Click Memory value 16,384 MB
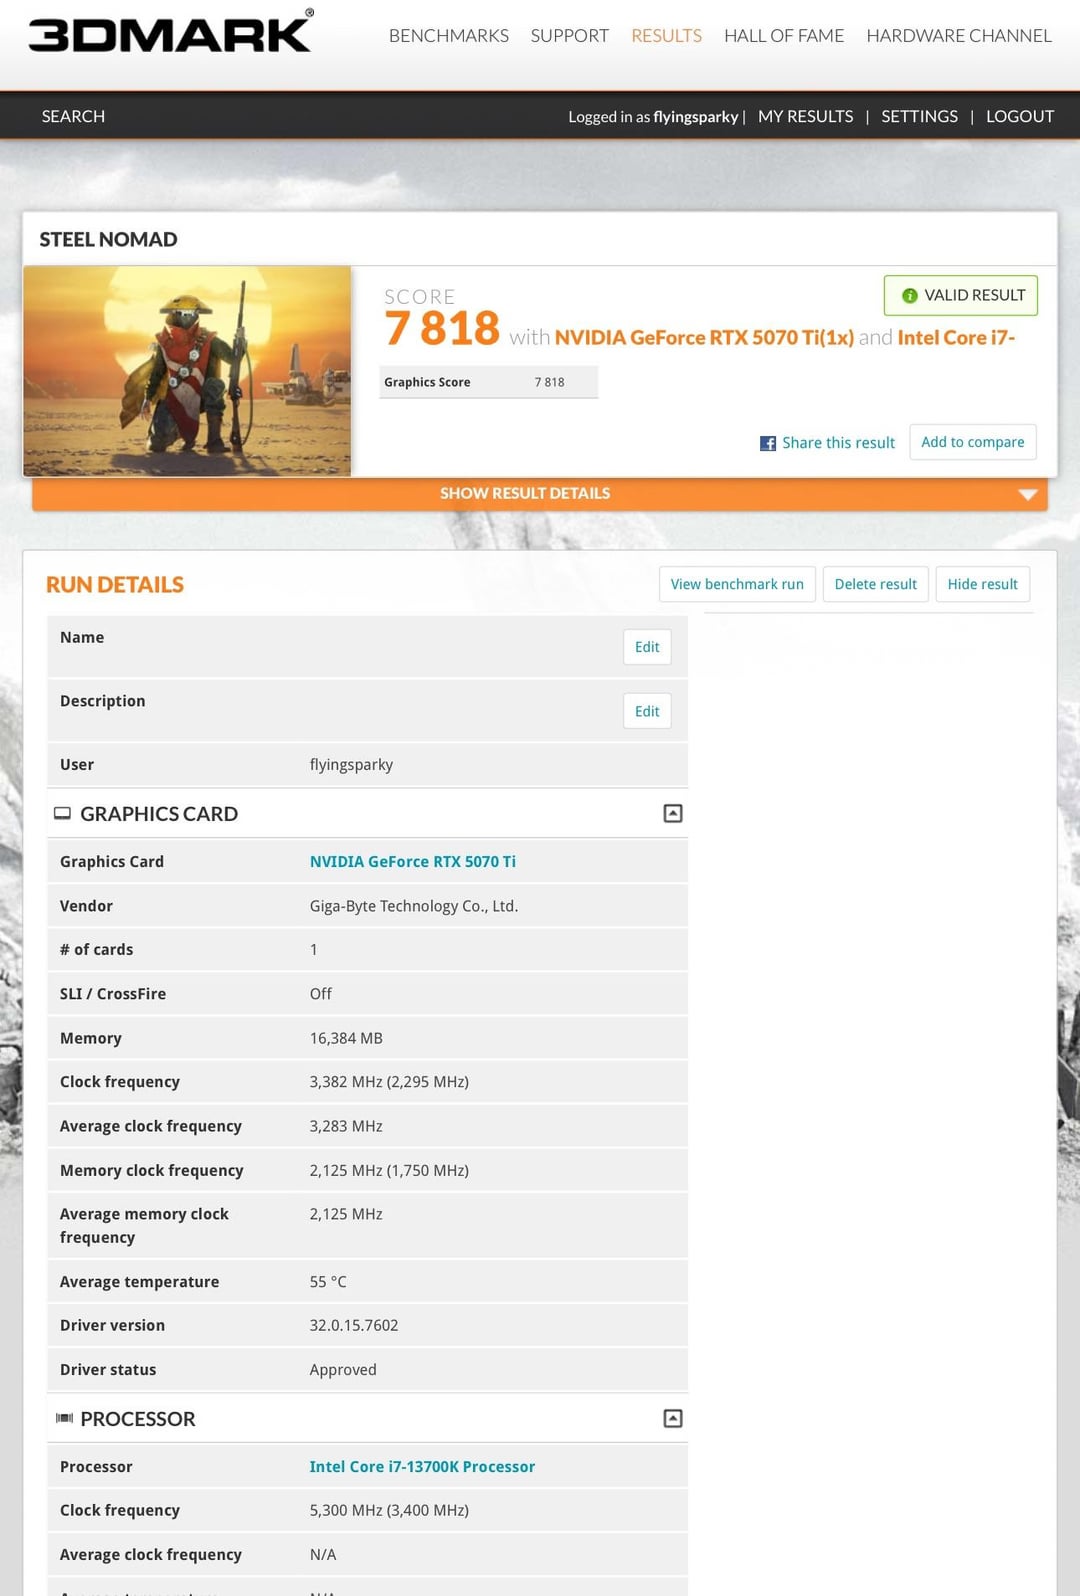Image resolution: width=1080 pixels, height=1596 pixels. [346, 1038]
